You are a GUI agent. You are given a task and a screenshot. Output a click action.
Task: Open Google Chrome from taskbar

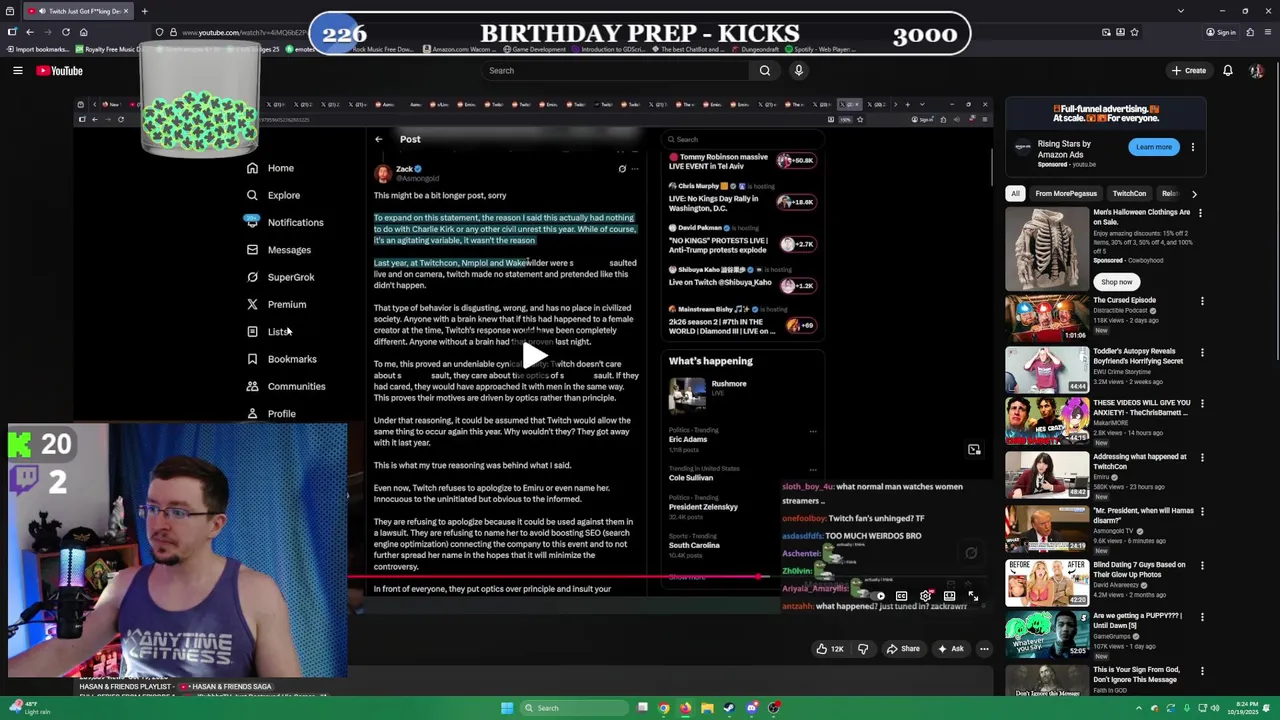663,708
